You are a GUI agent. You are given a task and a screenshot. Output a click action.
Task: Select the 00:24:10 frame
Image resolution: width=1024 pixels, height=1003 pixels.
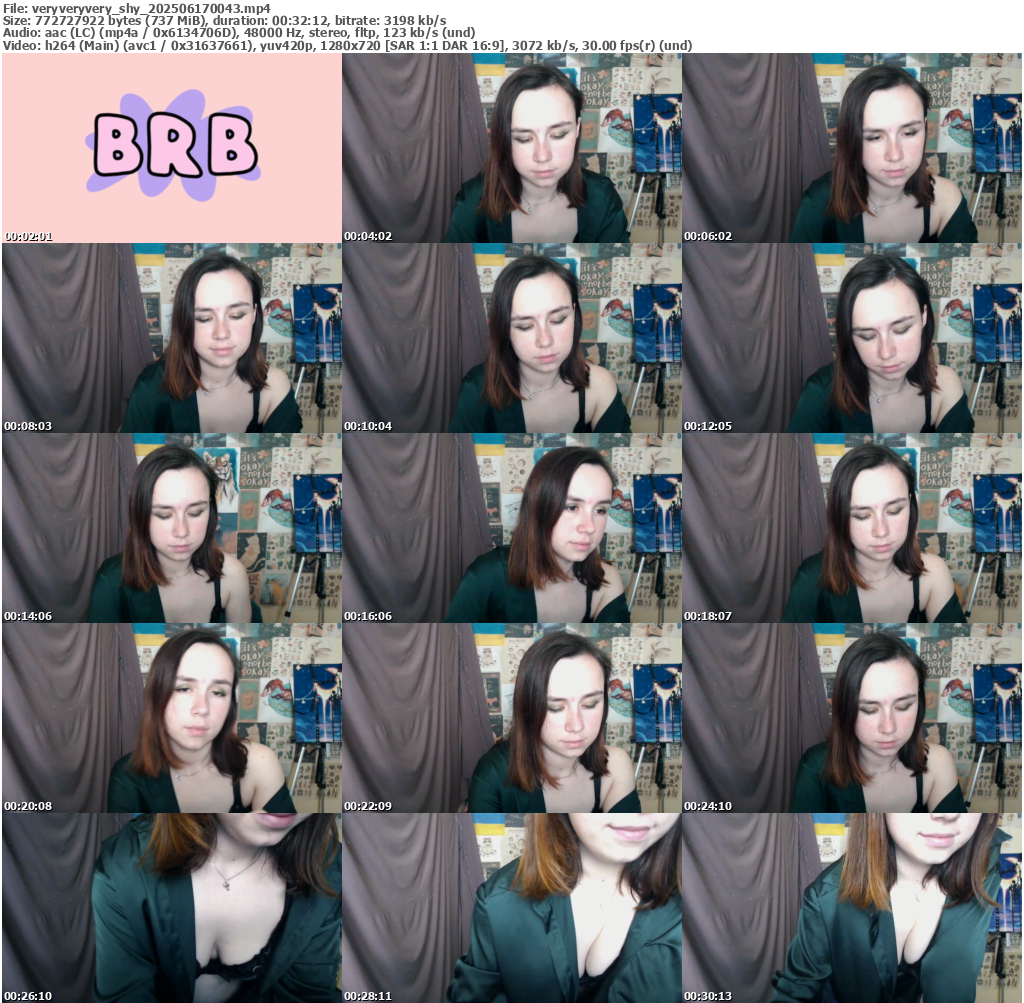pos(851,718)
